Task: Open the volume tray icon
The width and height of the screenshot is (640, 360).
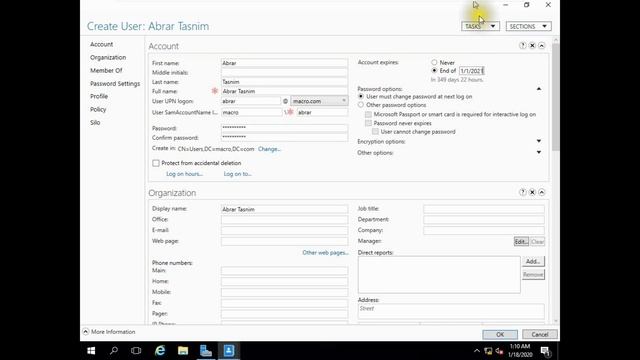Action: point(499,351)
